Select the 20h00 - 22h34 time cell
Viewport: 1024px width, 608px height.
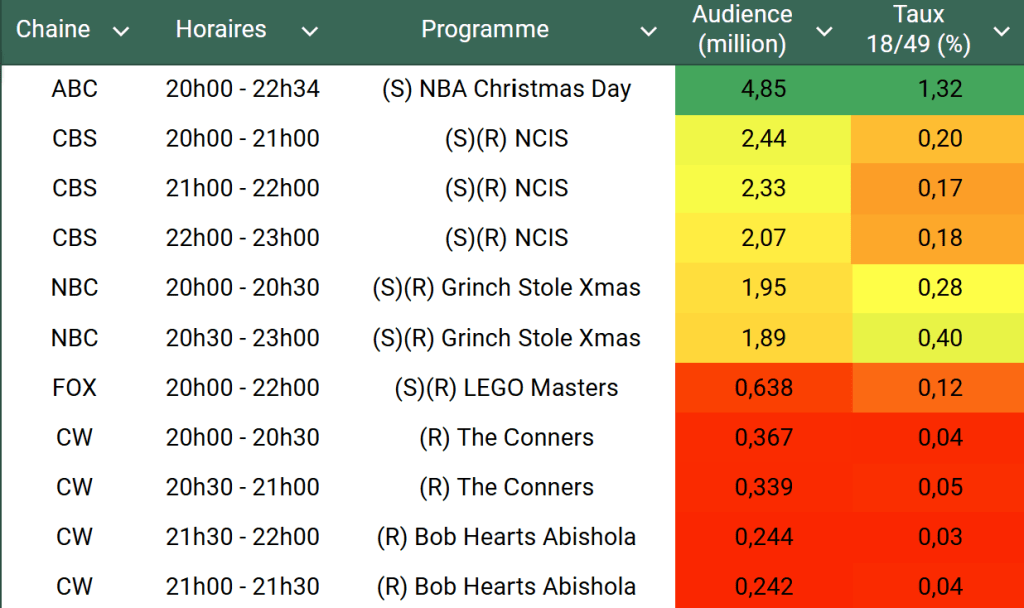[243, 89]
